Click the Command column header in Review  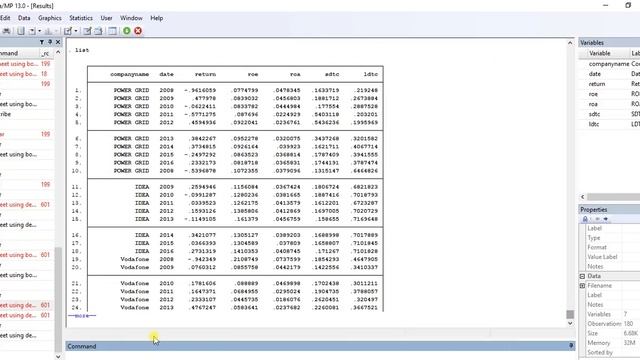pos(20,53)
